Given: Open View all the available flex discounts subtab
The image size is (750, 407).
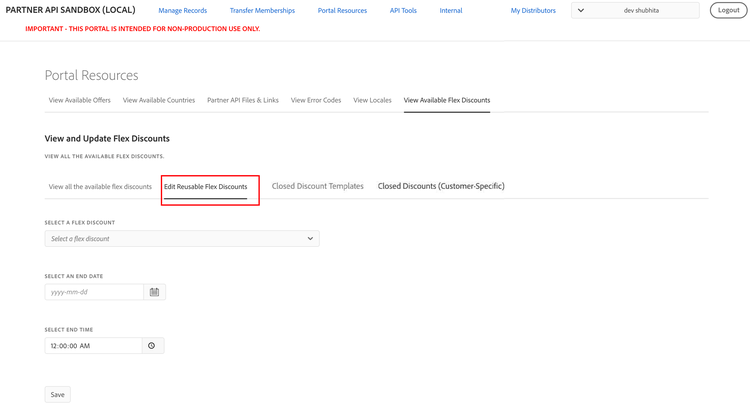Looking at the screenshot, I should pos(100,187).
